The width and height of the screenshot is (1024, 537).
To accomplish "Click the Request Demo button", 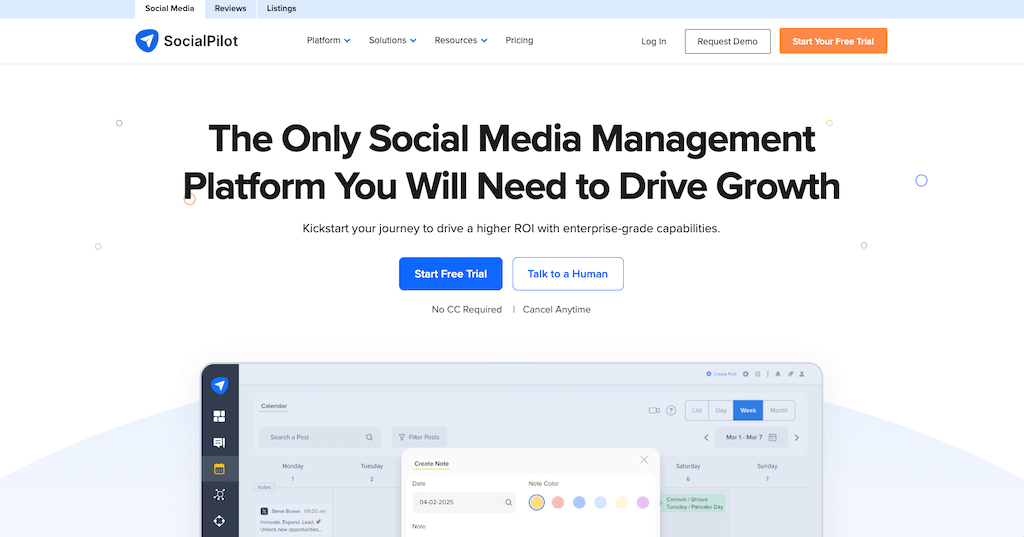I will pos(728,41).
